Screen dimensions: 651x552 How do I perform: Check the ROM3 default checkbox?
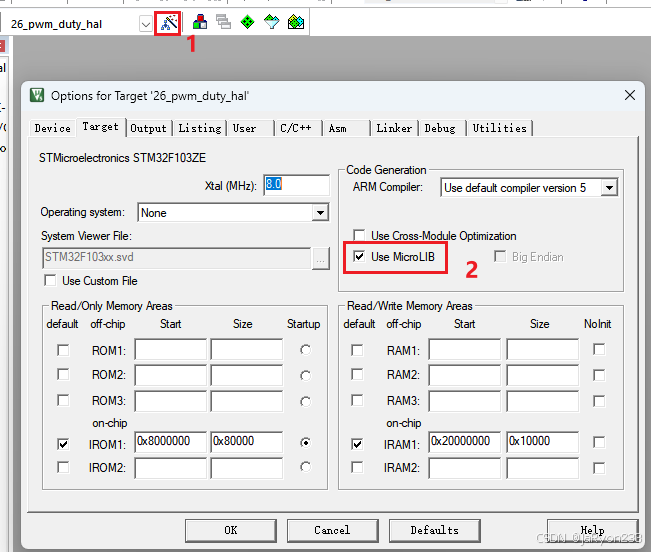coord(63,401)
